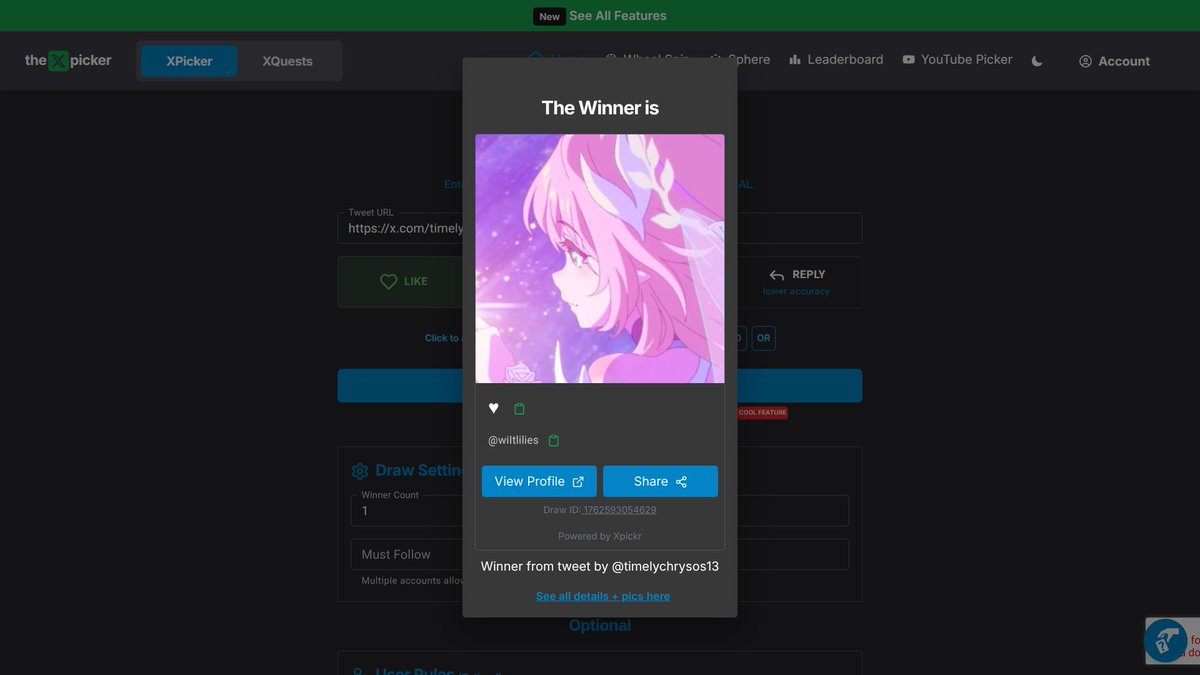The height and width of the screenshot is (675, 1200).
Task: Toggle the REPLY filter option
Action: tap(797, 282)
